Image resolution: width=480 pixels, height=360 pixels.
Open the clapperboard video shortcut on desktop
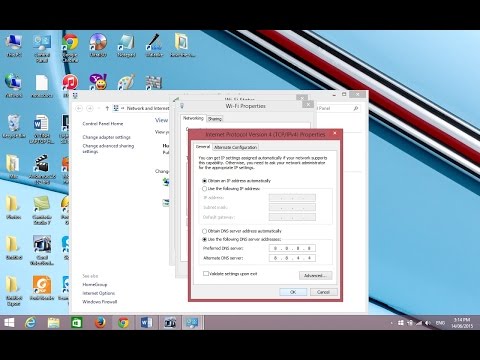click(x=42, y=170)
